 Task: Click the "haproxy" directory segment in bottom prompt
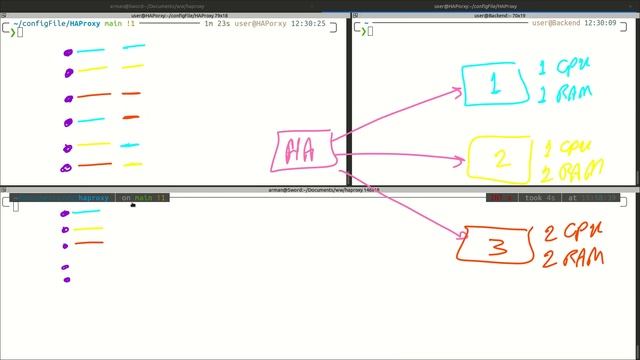coord(93,198)
